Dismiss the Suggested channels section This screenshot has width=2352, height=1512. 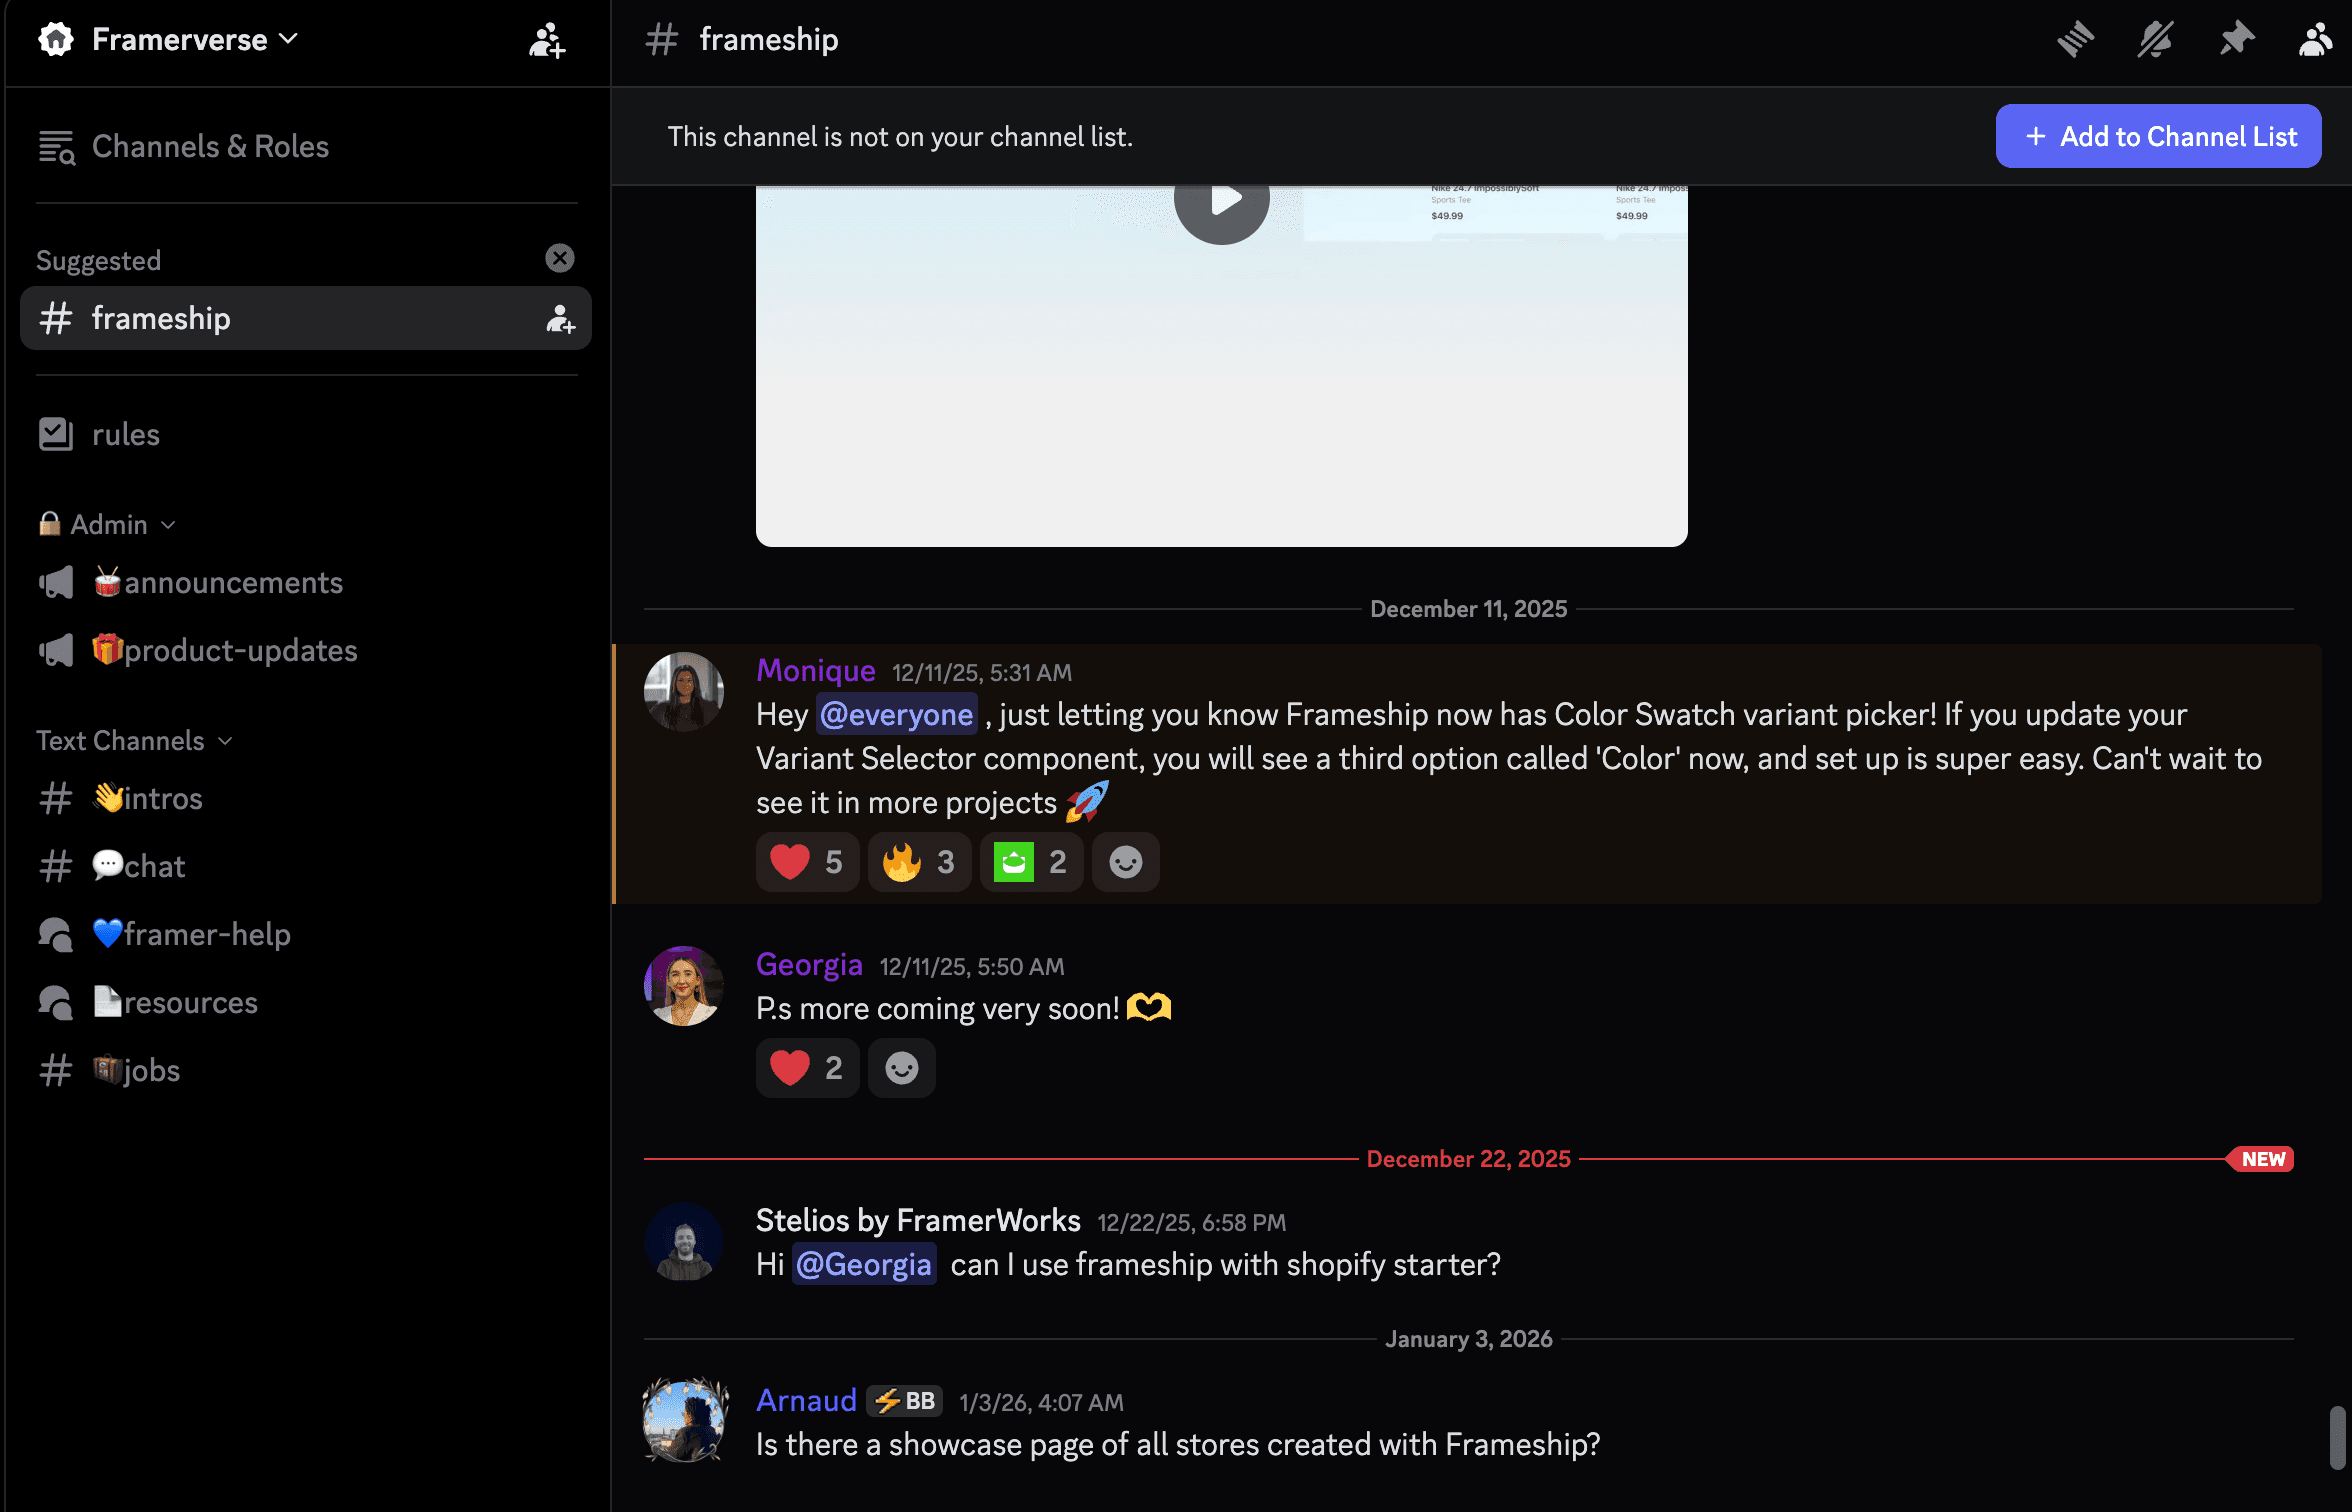coord(560,257)
